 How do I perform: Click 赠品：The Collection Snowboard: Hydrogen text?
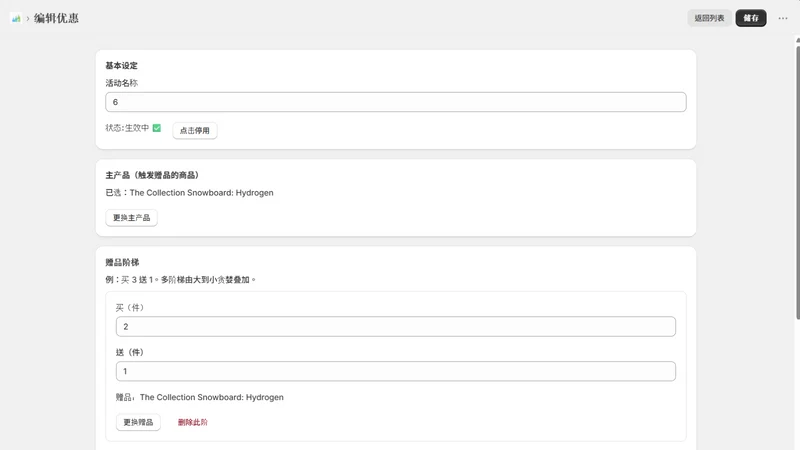tap(199, 397)
